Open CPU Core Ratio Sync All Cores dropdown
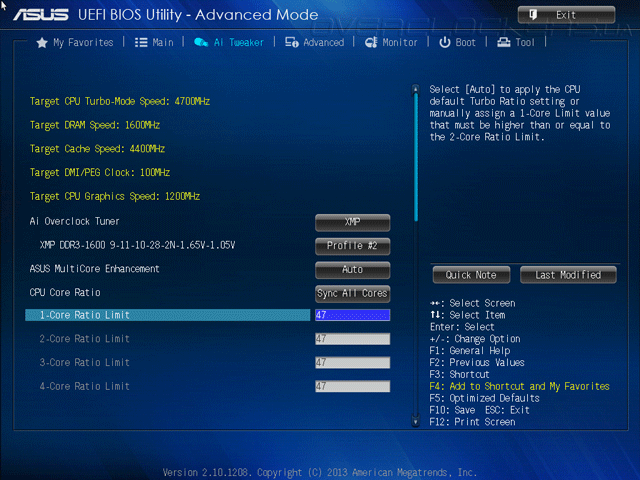The image size is (640, 480). tap(352, 293)
